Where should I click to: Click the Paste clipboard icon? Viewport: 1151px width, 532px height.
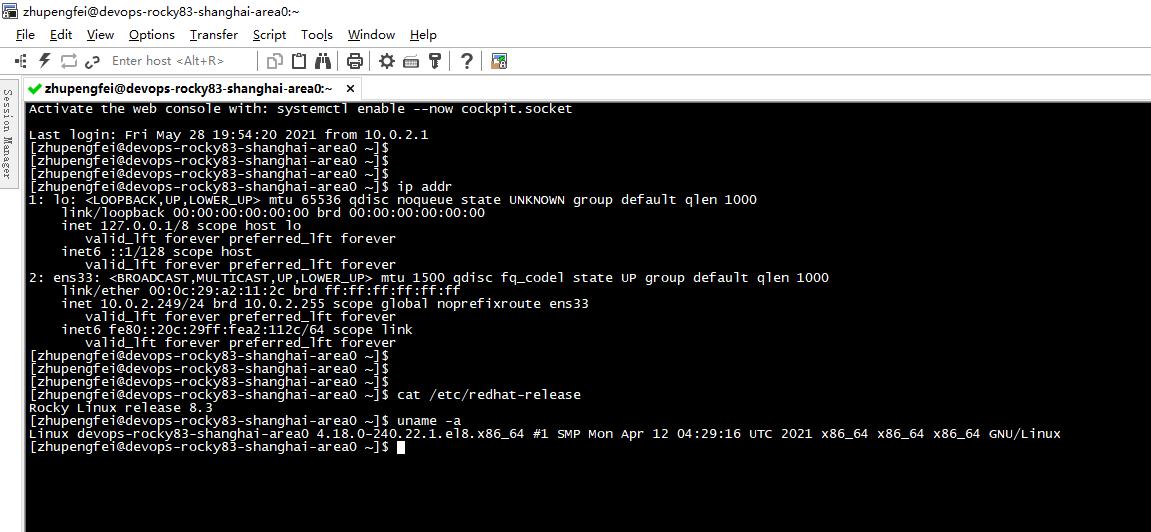[299, 61]
